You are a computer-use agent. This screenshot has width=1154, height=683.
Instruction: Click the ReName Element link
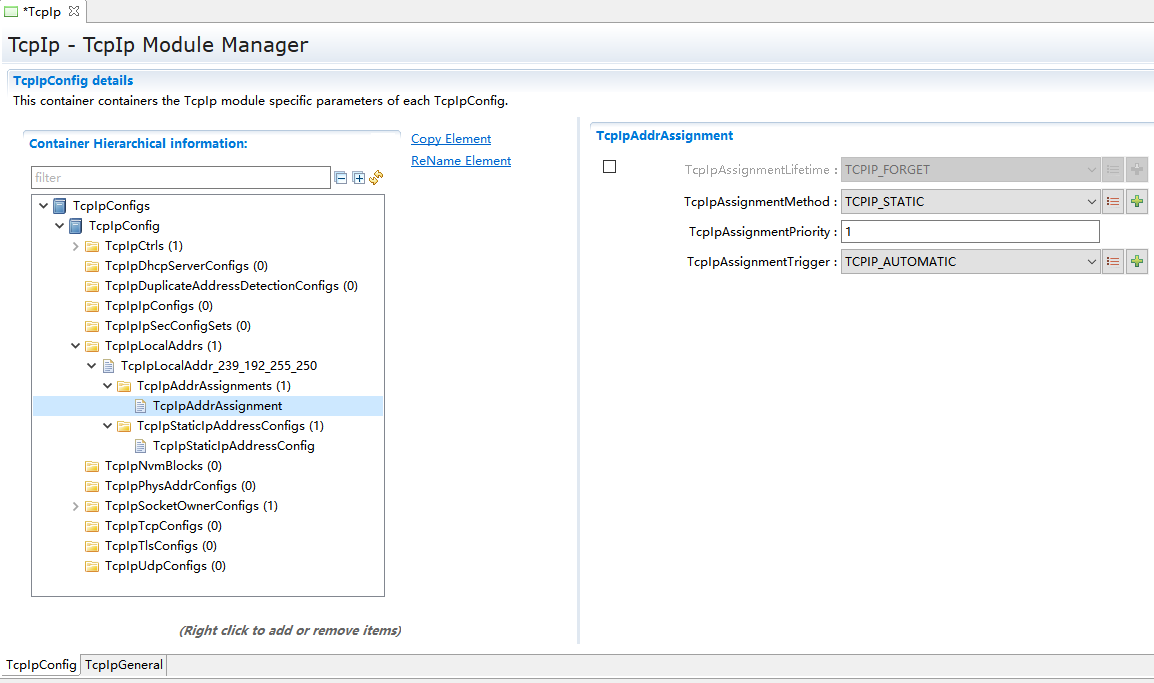point(461,161)
